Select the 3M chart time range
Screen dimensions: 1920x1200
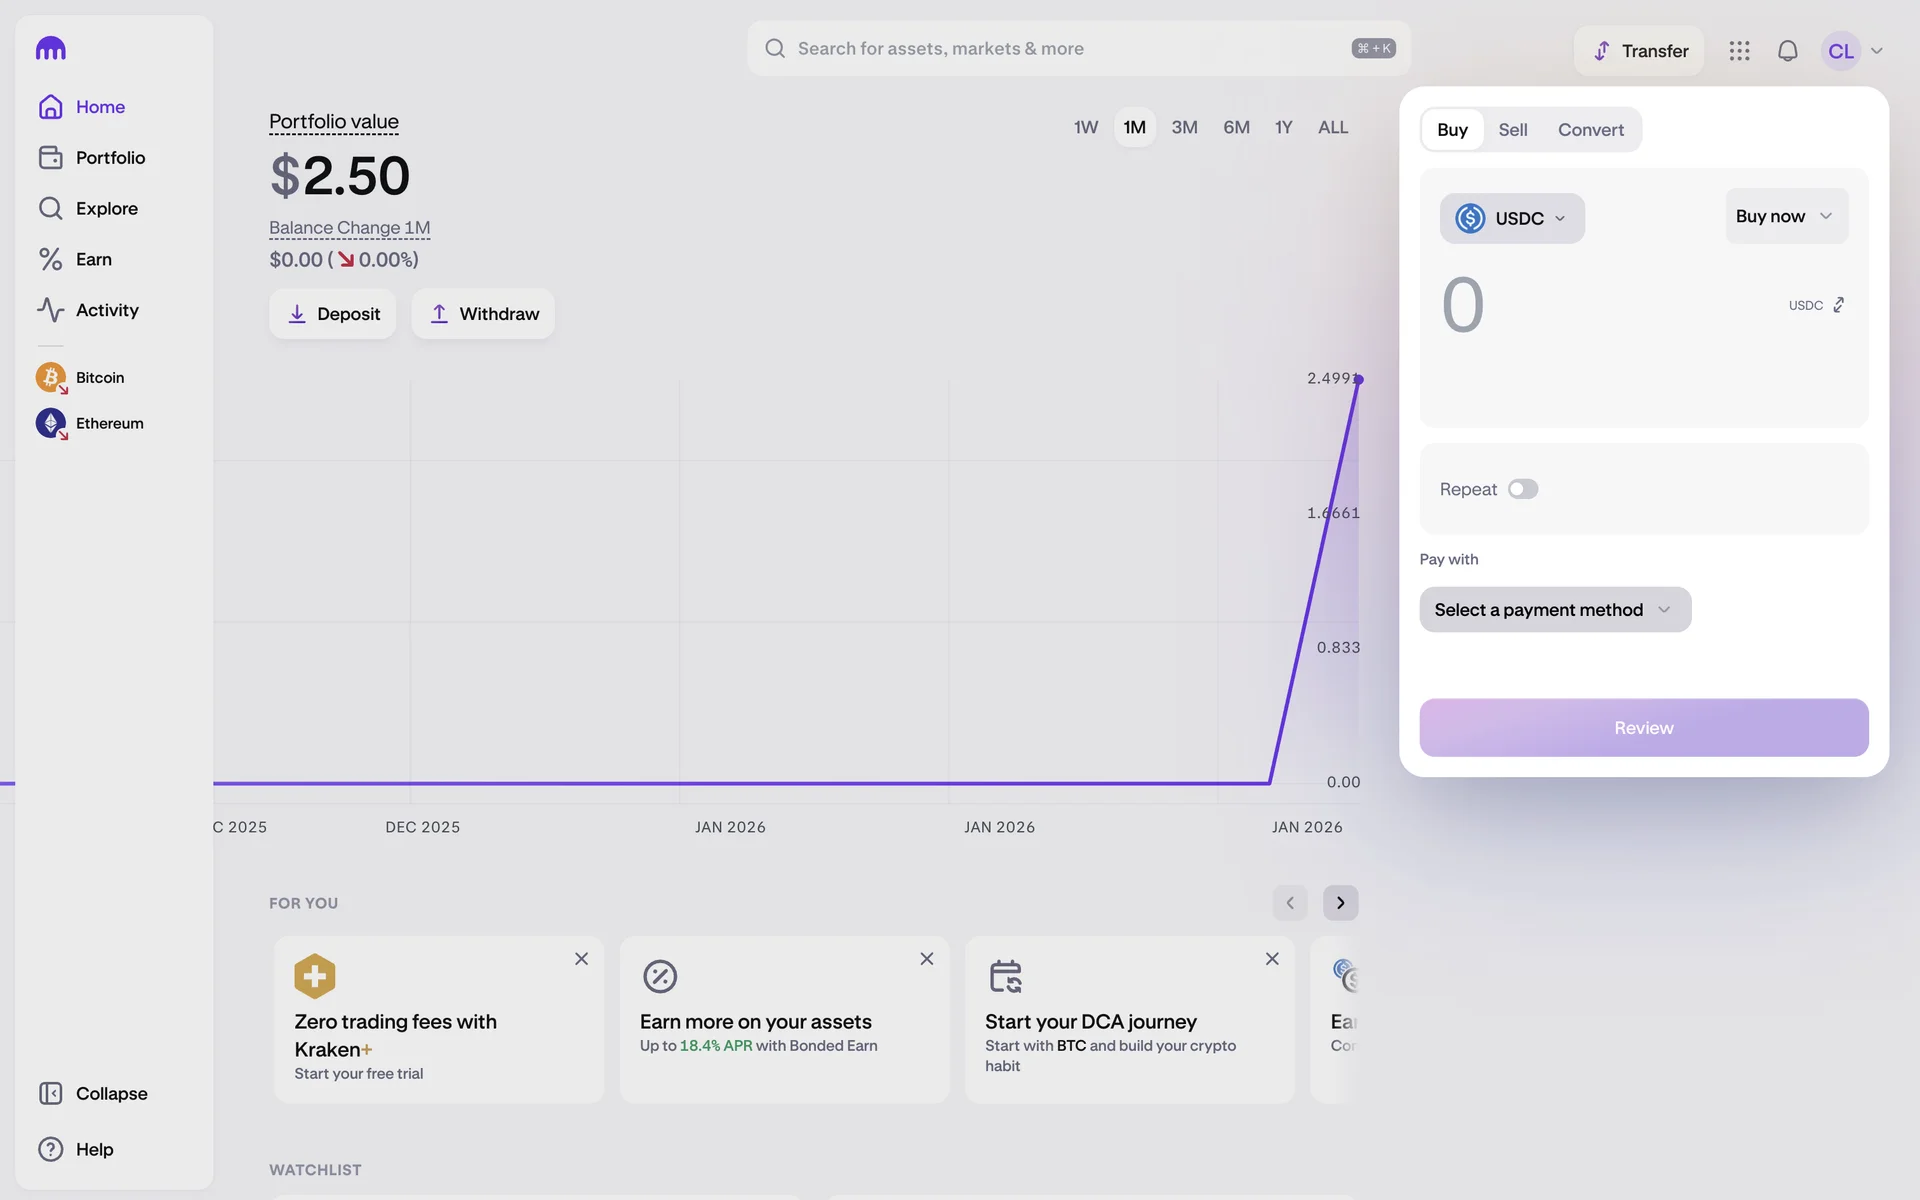coord(1184,127)
